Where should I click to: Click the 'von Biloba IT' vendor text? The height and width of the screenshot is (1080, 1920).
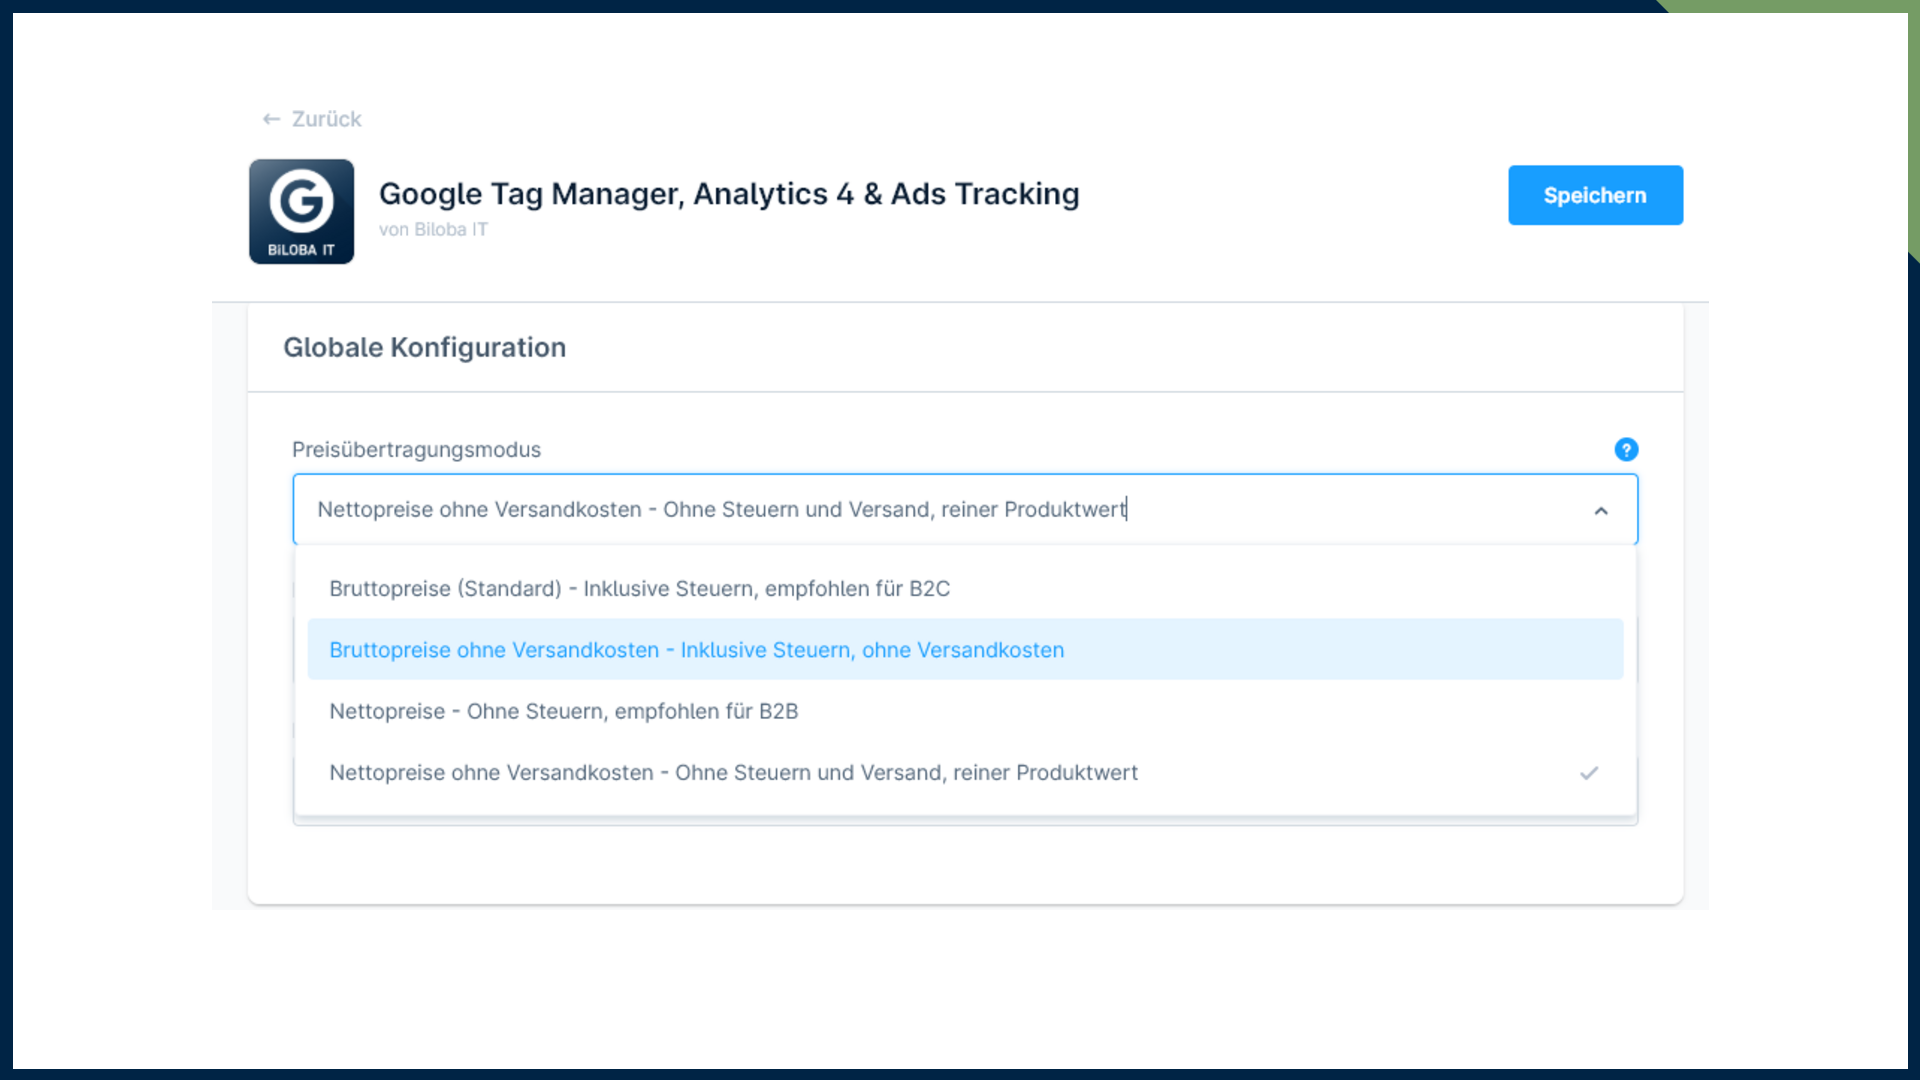[x=433, y=230]
